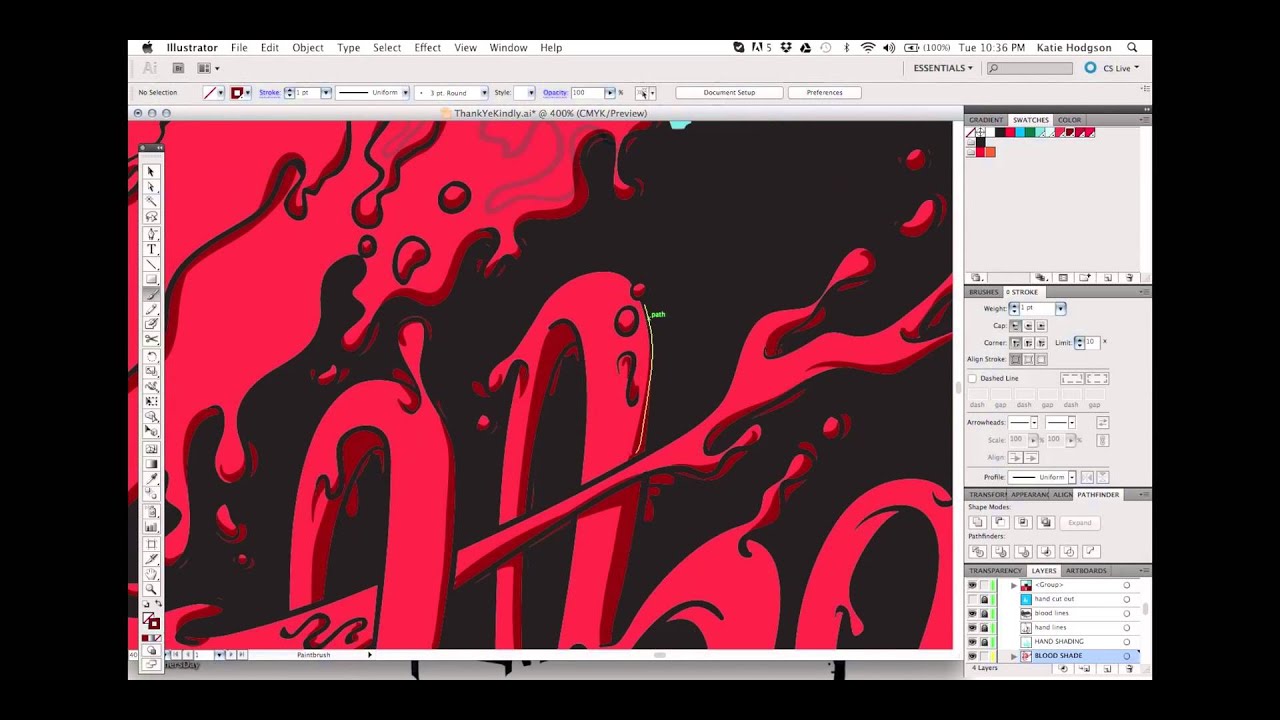Screen dimensions: 1280x720
Task: Hide the blood lines layer
Action: [x=972, y=613]
